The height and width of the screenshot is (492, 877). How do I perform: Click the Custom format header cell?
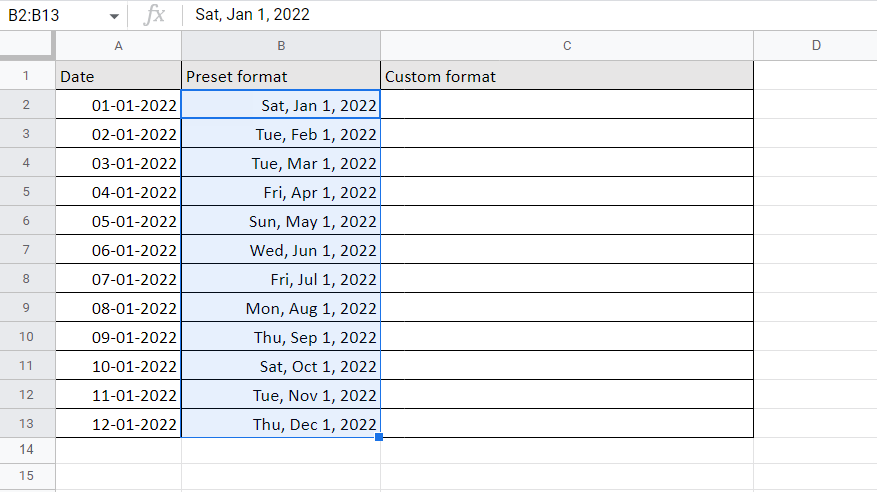(x=567, y=75)
